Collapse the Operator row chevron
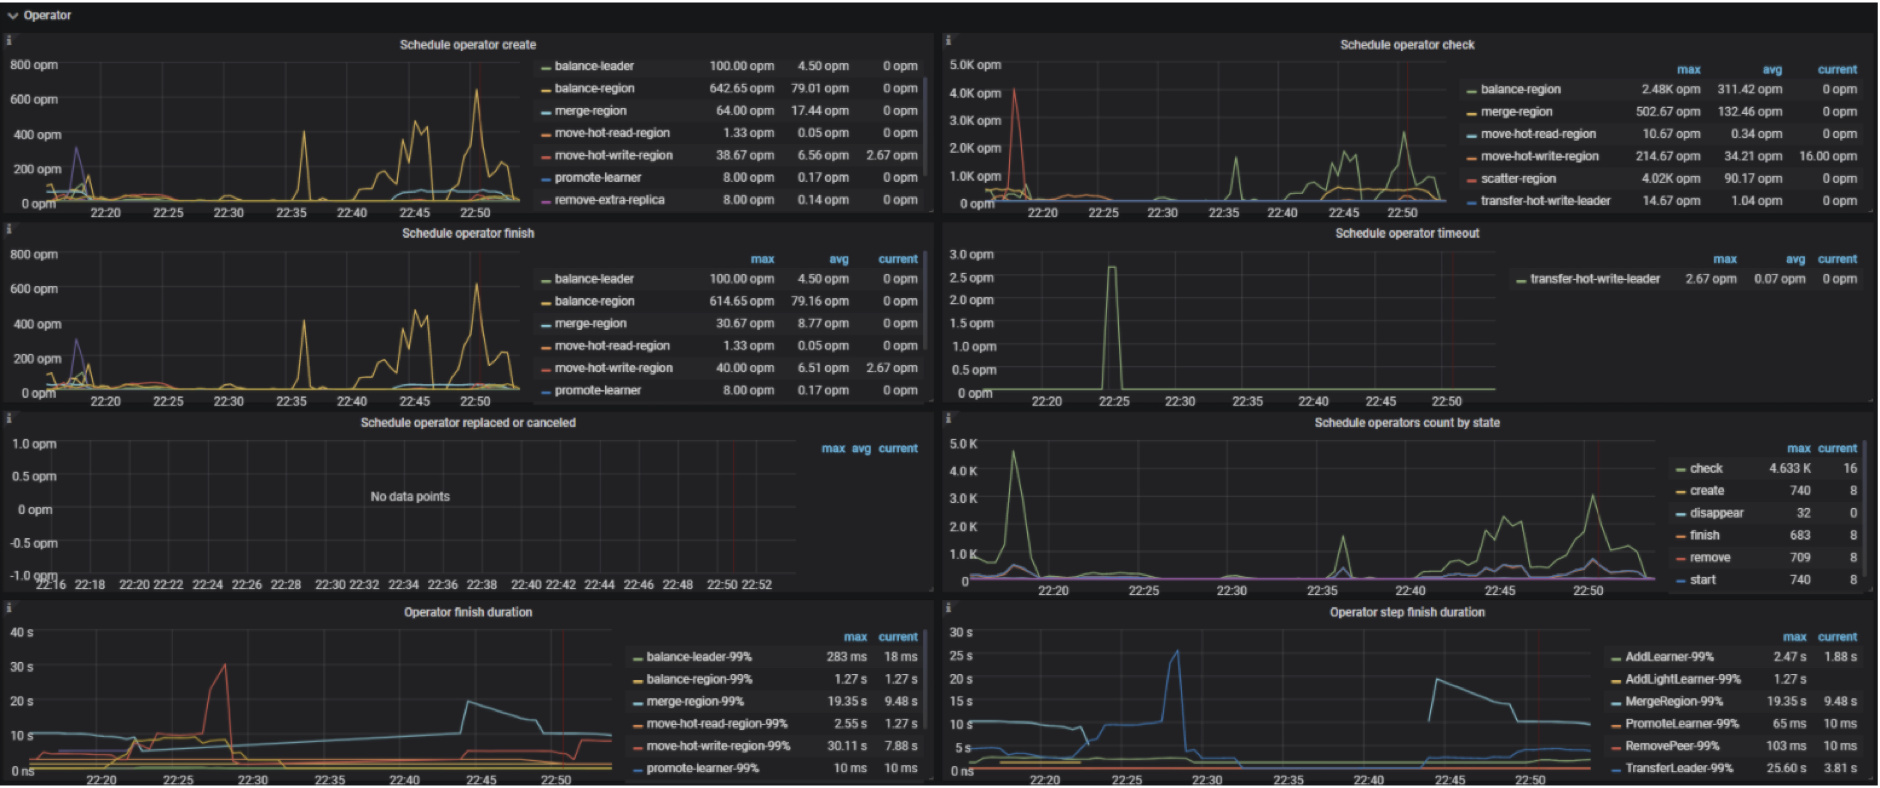This screenshot has height=788, width=1880. (x=13, y=15)
